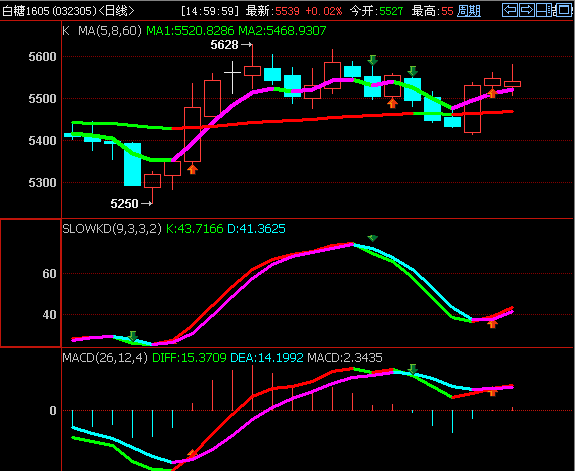Click green down arrow on SLOWKD peak
The width and height of the screenshot is (575, 471).
[373, 238]
